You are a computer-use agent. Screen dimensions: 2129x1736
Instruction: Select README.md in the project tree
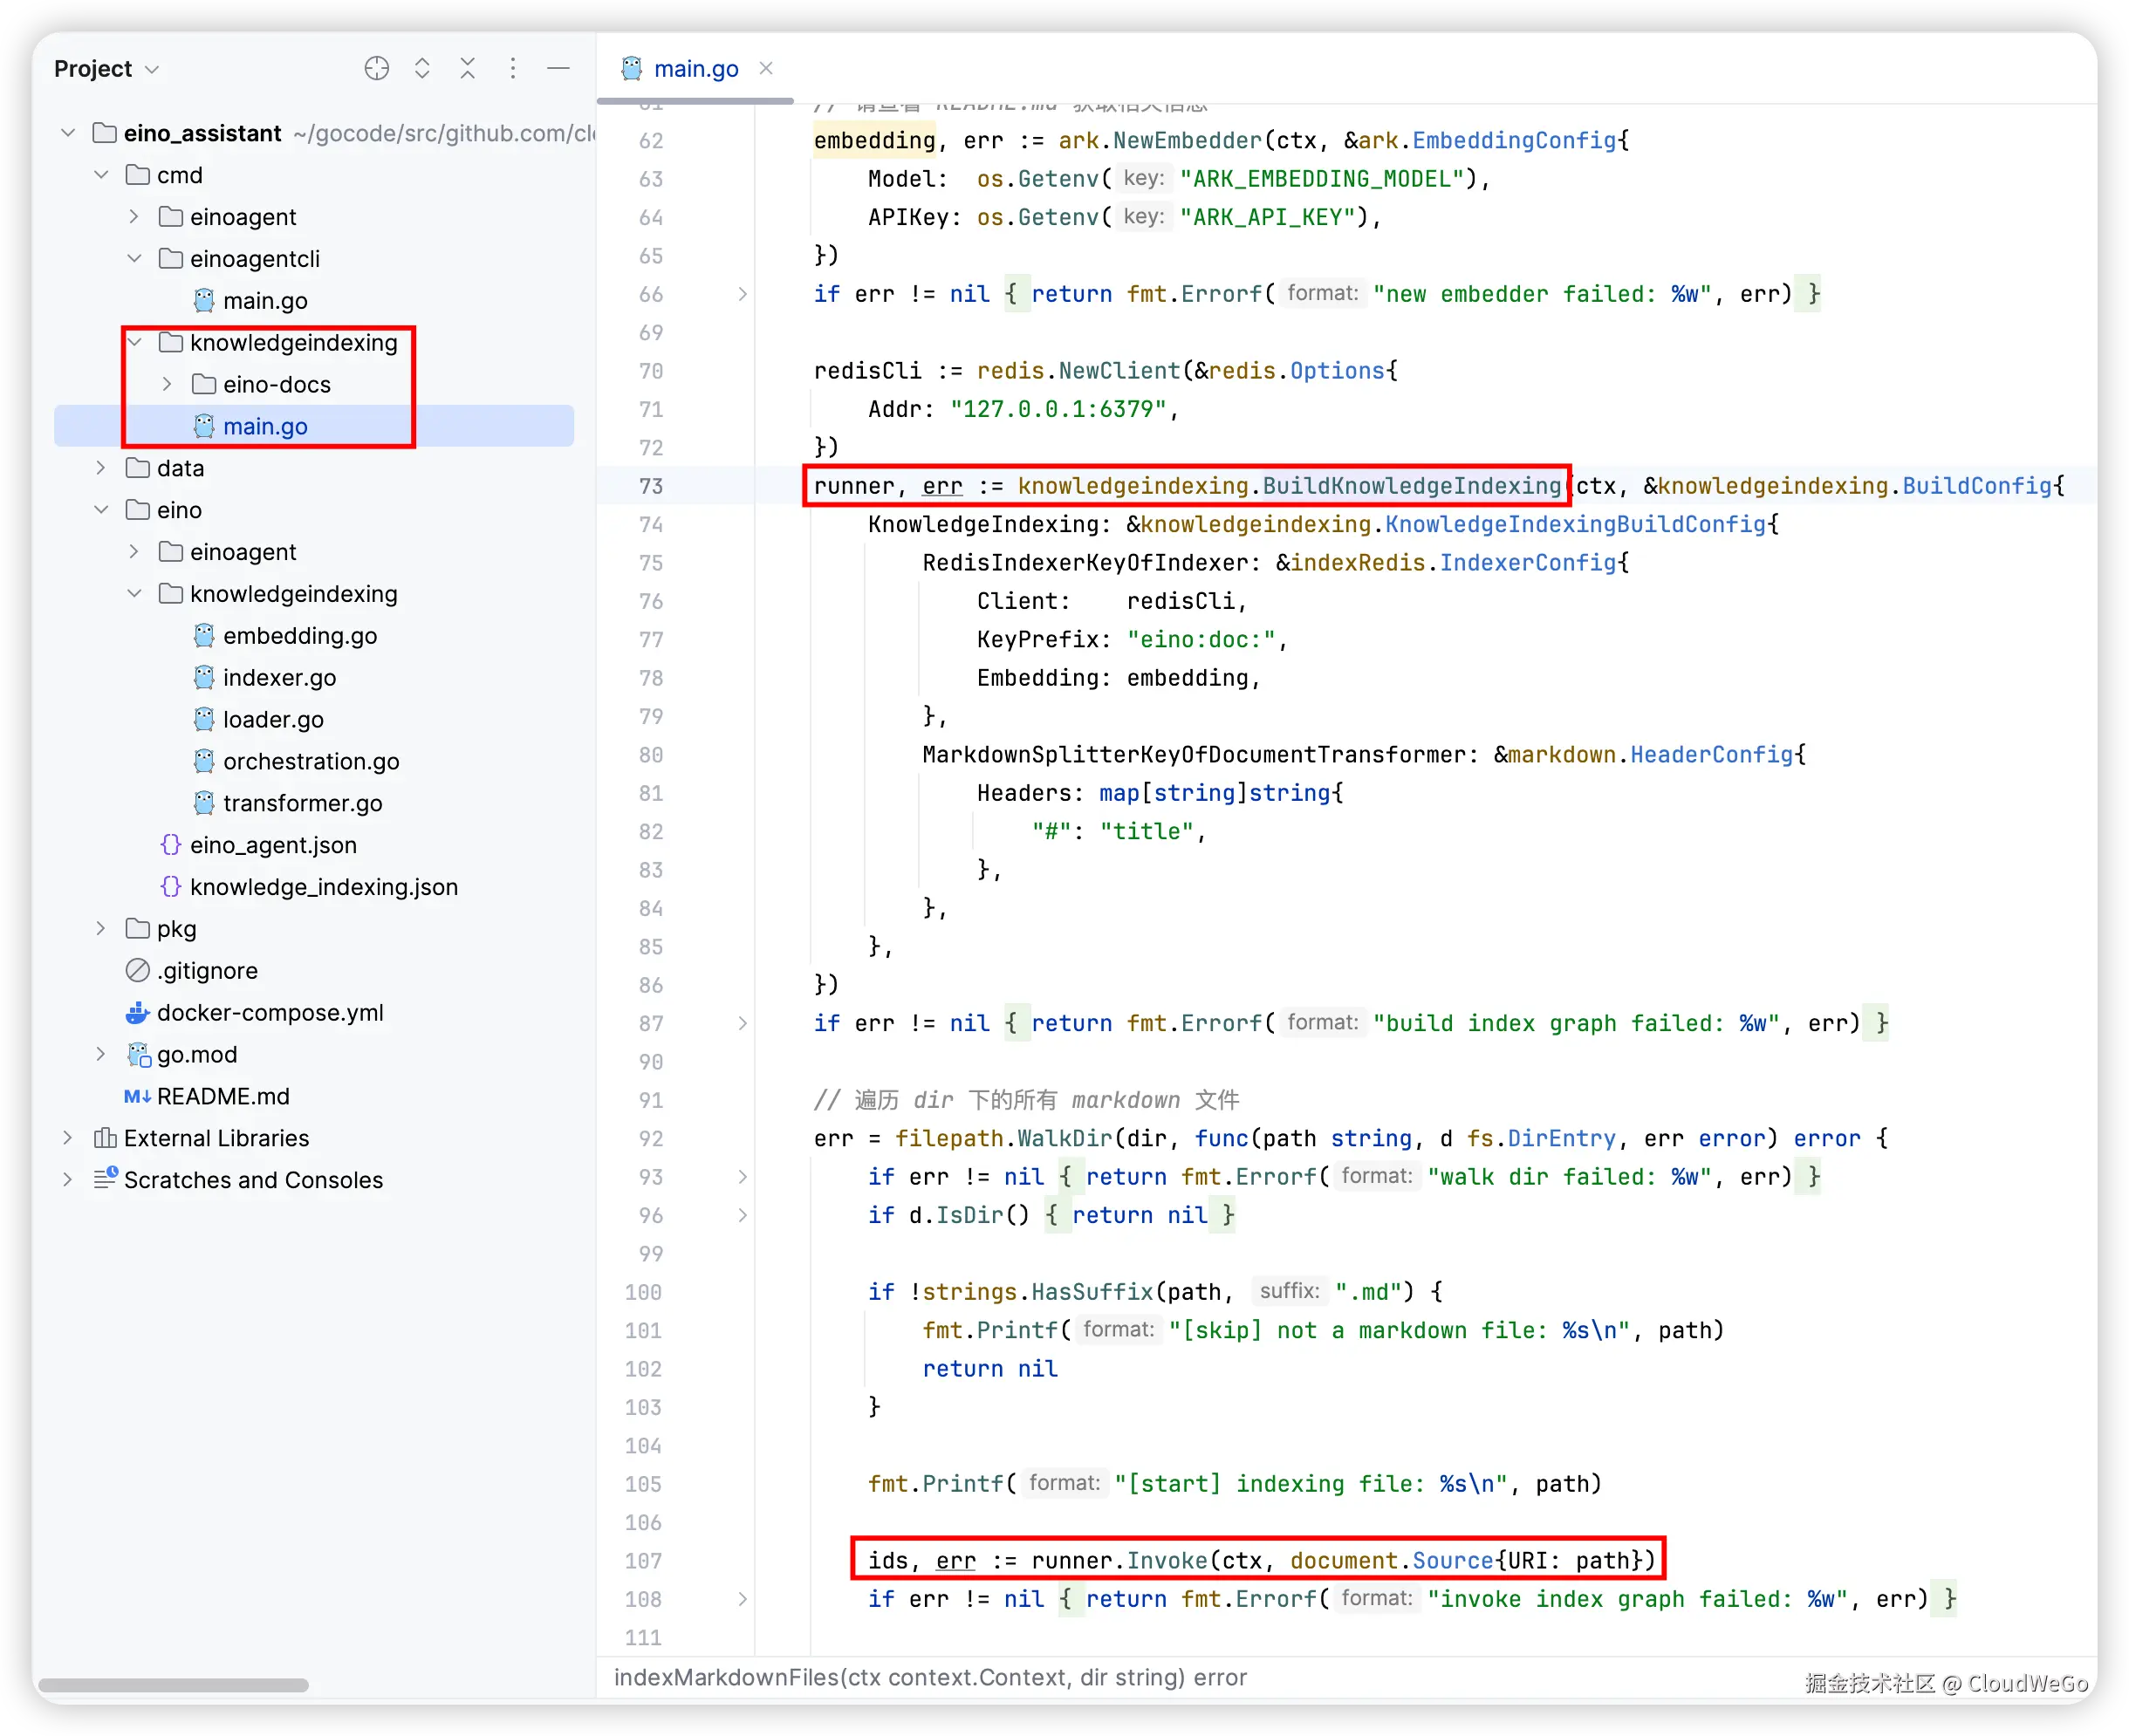pos(222,1096)
